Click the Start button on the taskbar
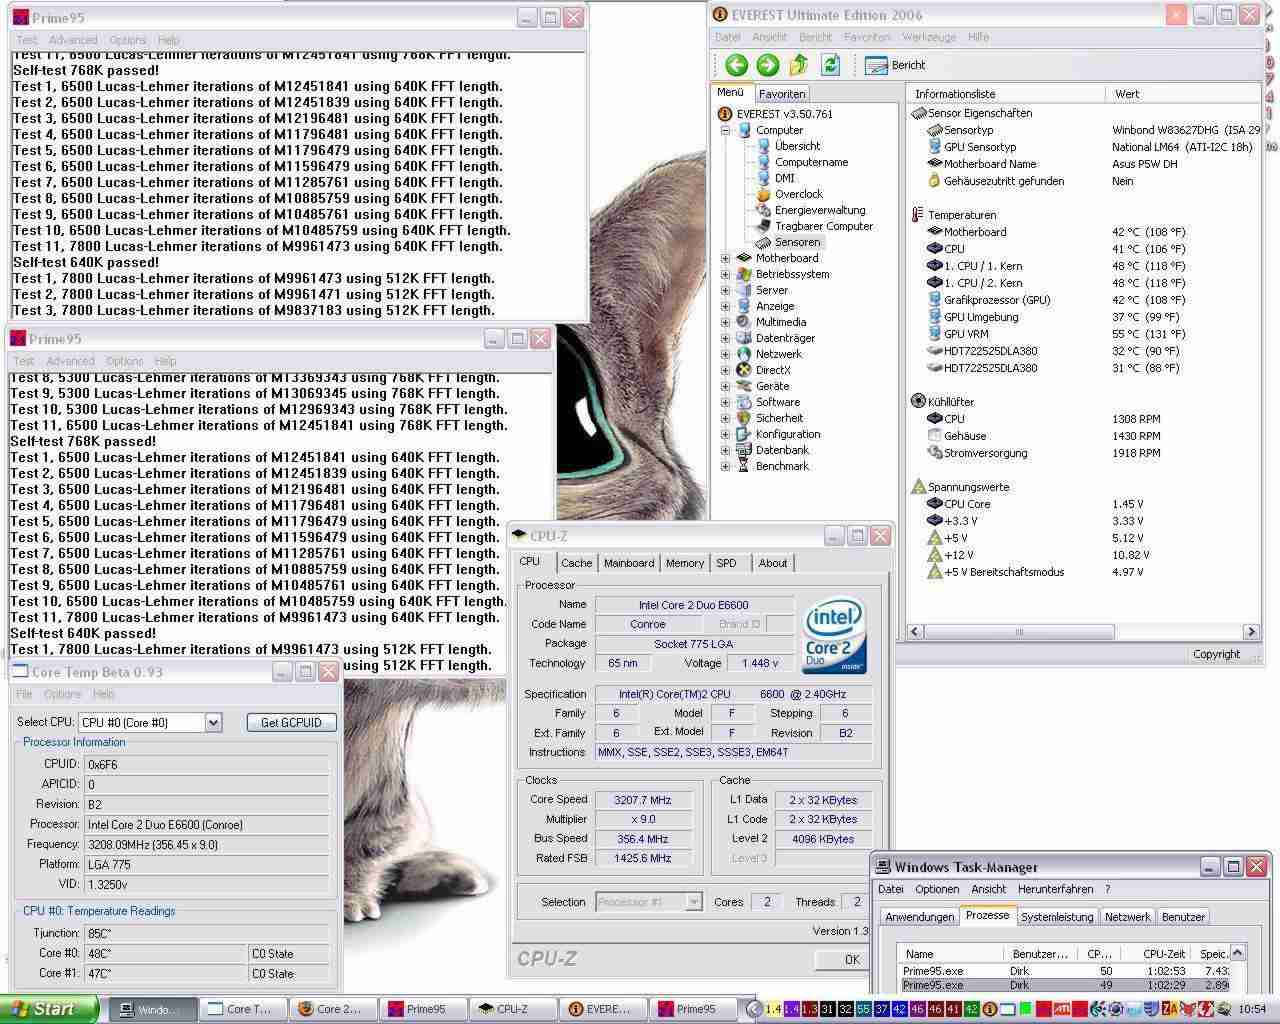 click(50, 1009)
